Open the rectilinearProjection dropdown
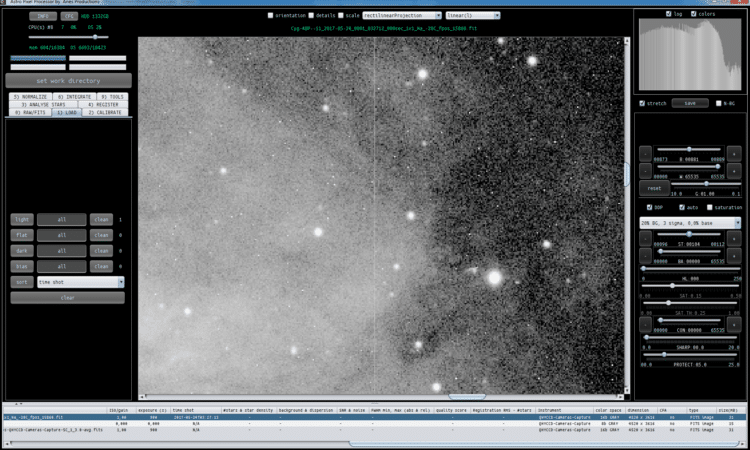The height and width of the screenshot is (450, 750). 402,15
